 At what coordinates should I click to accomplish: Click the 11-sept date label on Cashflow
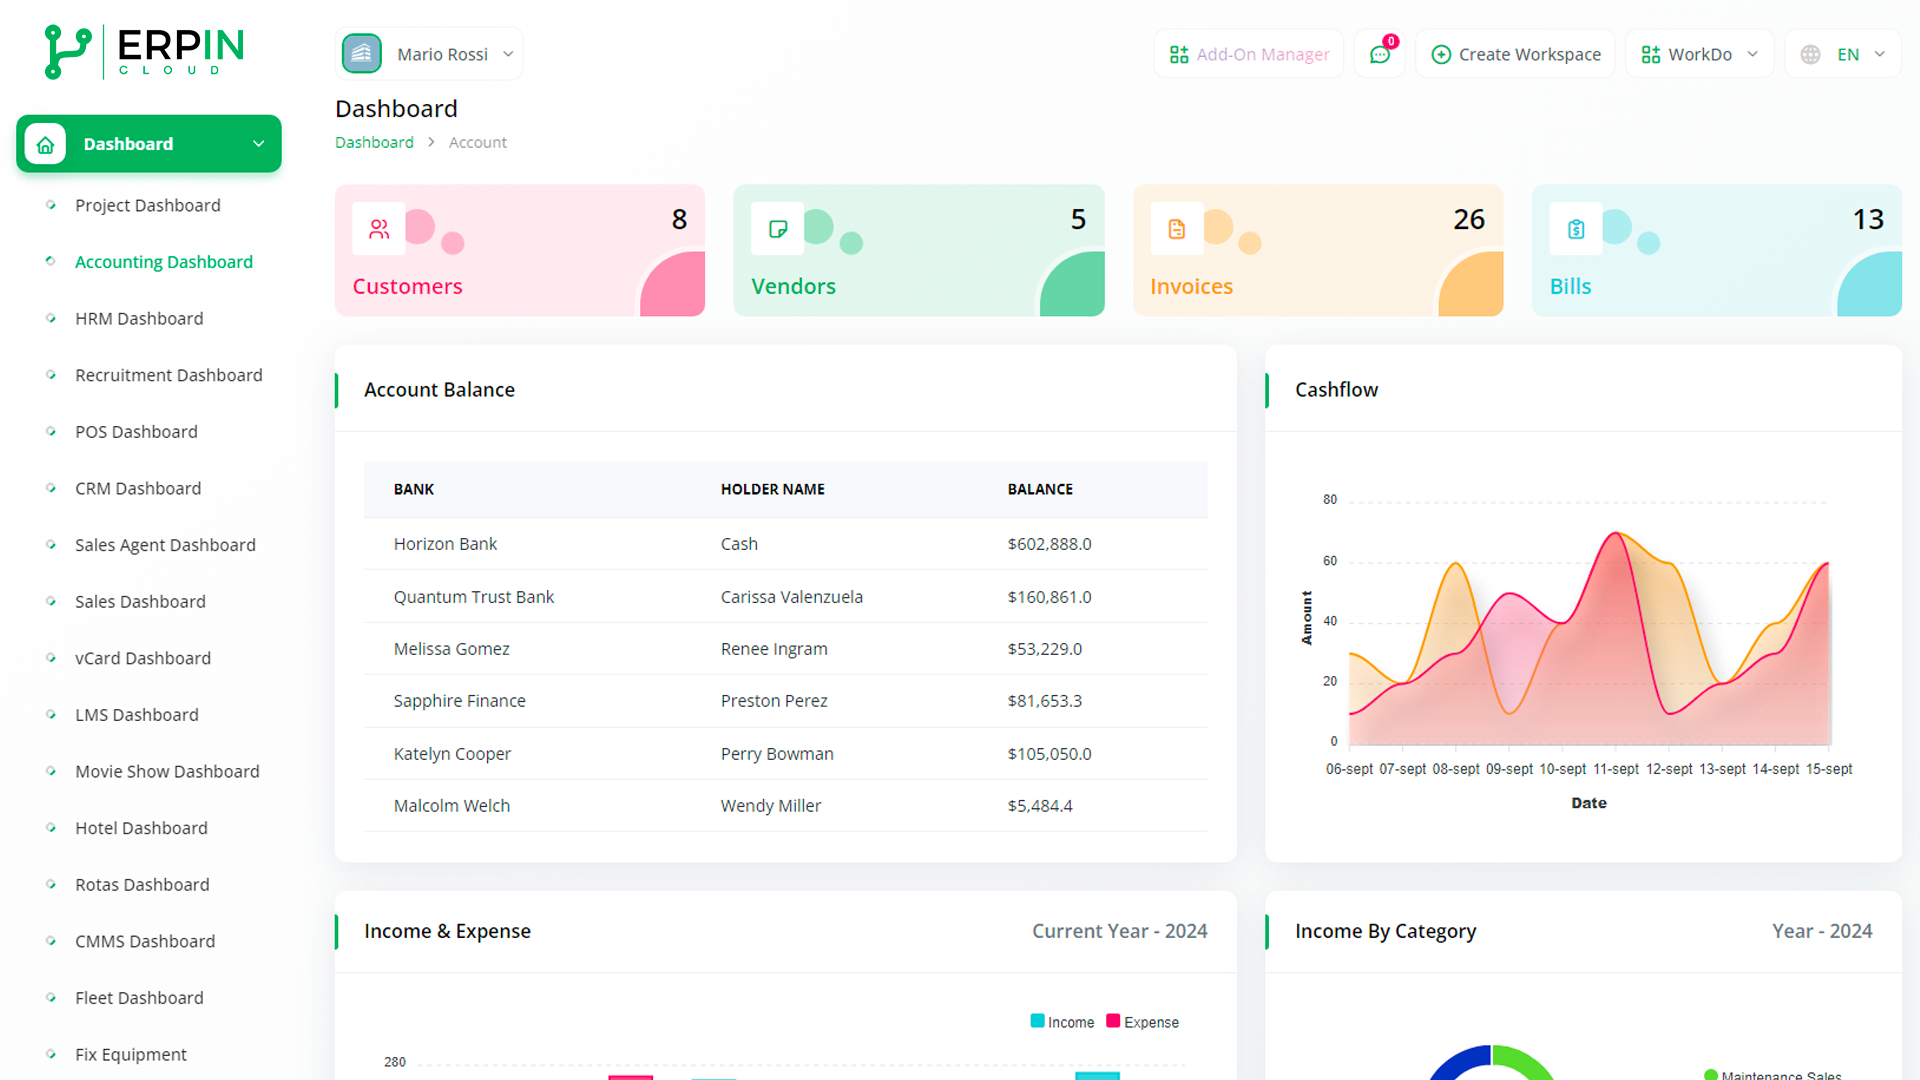tap(1616, 769)
